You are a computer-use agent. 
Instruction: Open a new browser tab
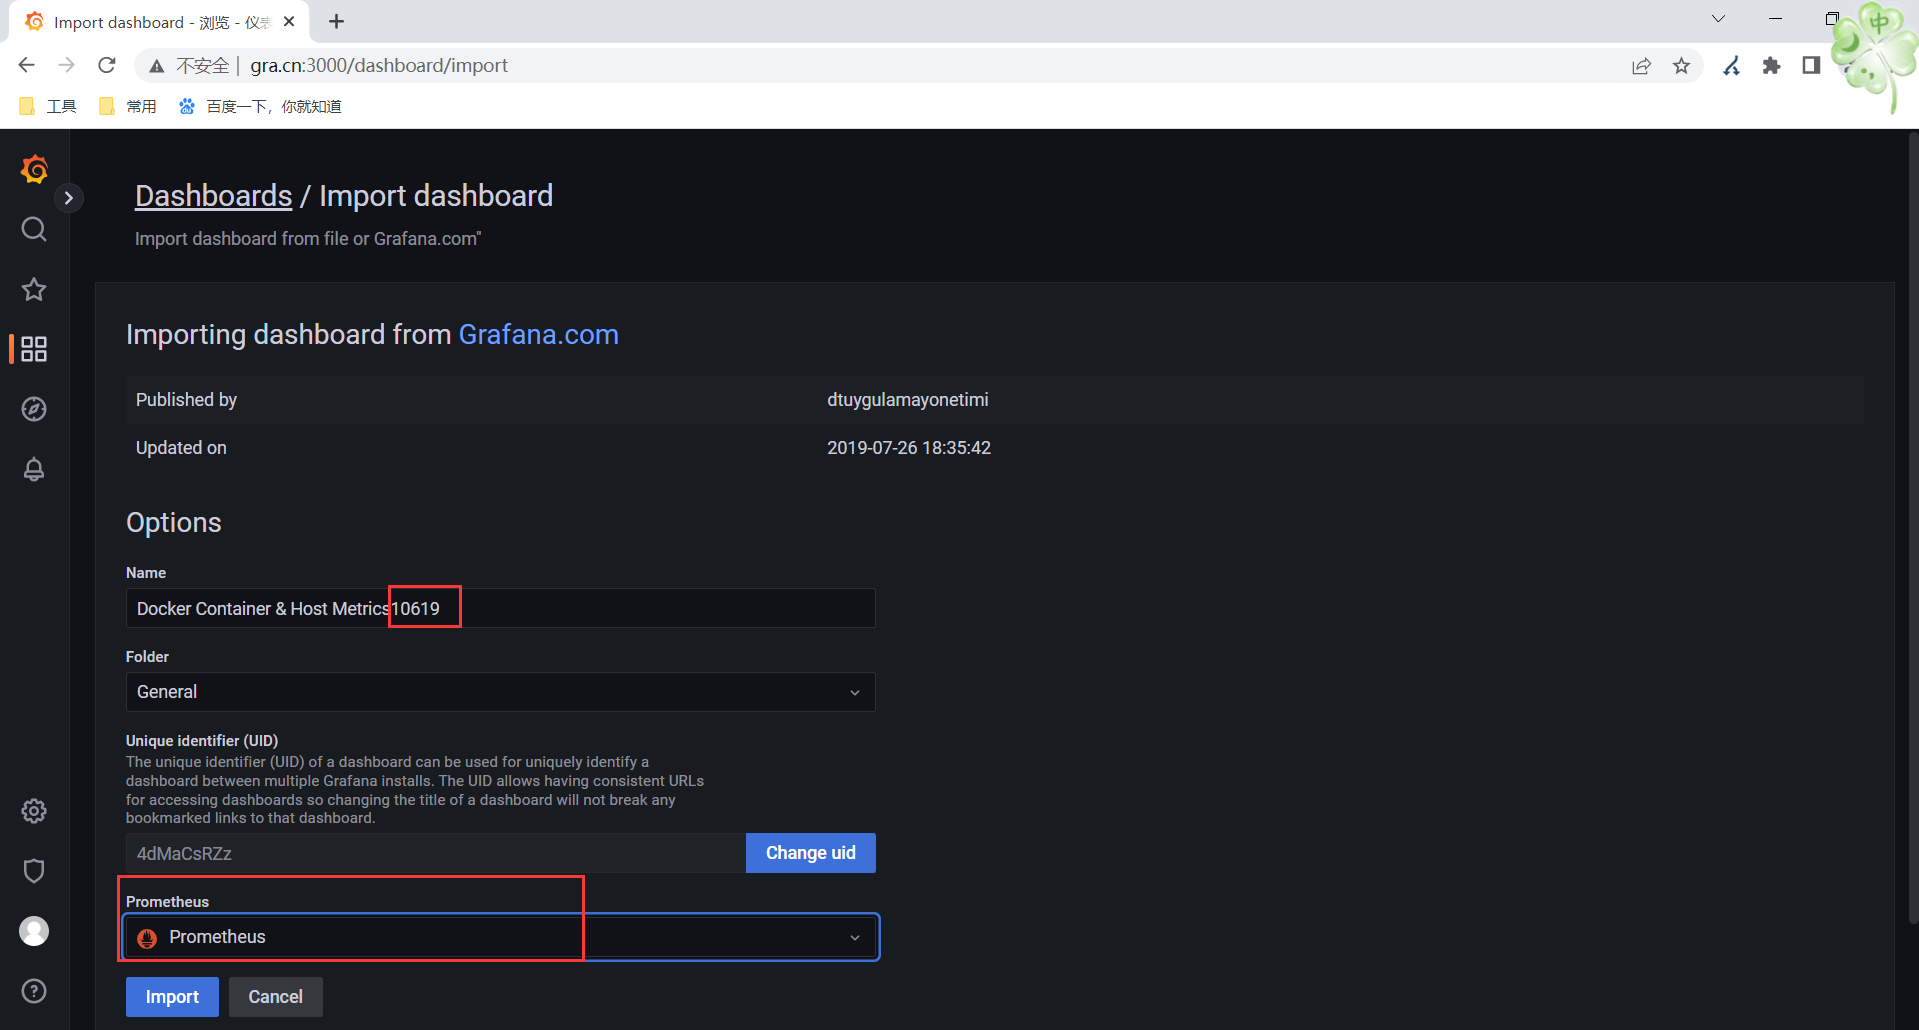pos(336,21)
